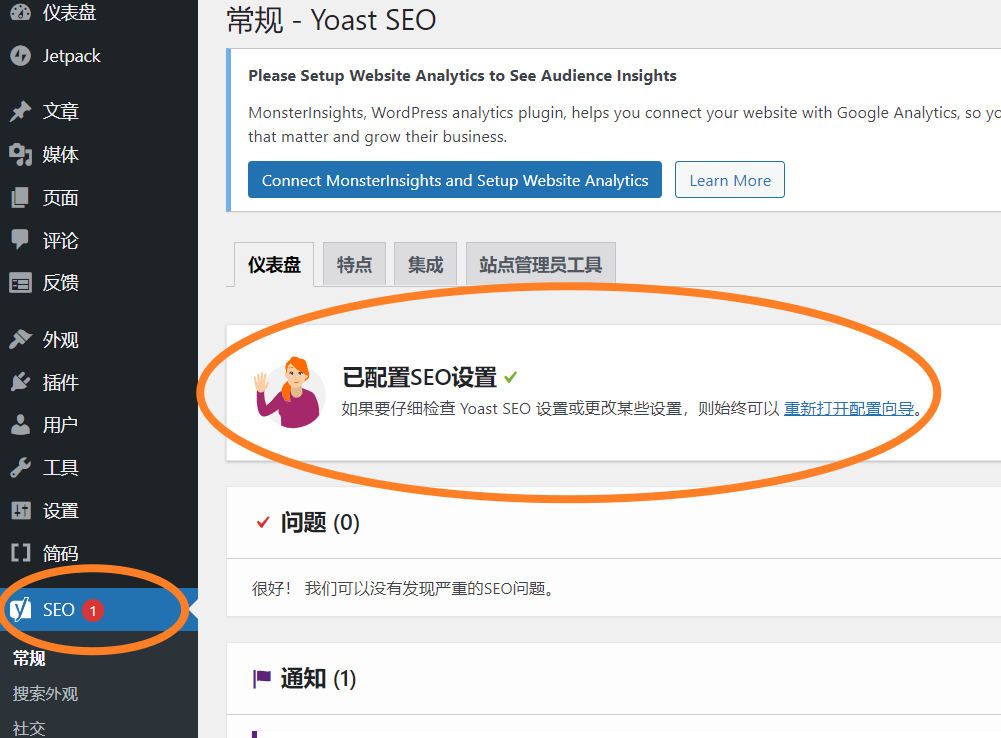1001x738 pixels.
Task: Click the plugin icon beside 插件
Action: 20,382
